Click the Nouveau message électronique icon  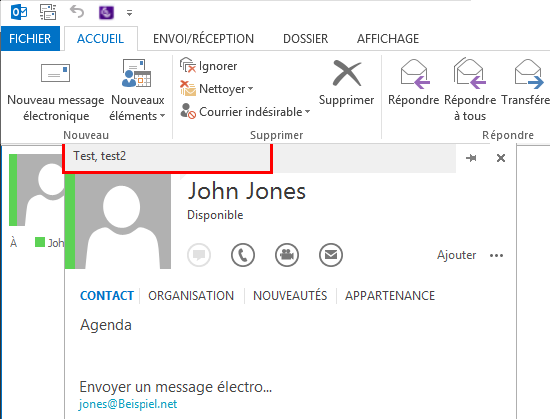tap(55, 73)
